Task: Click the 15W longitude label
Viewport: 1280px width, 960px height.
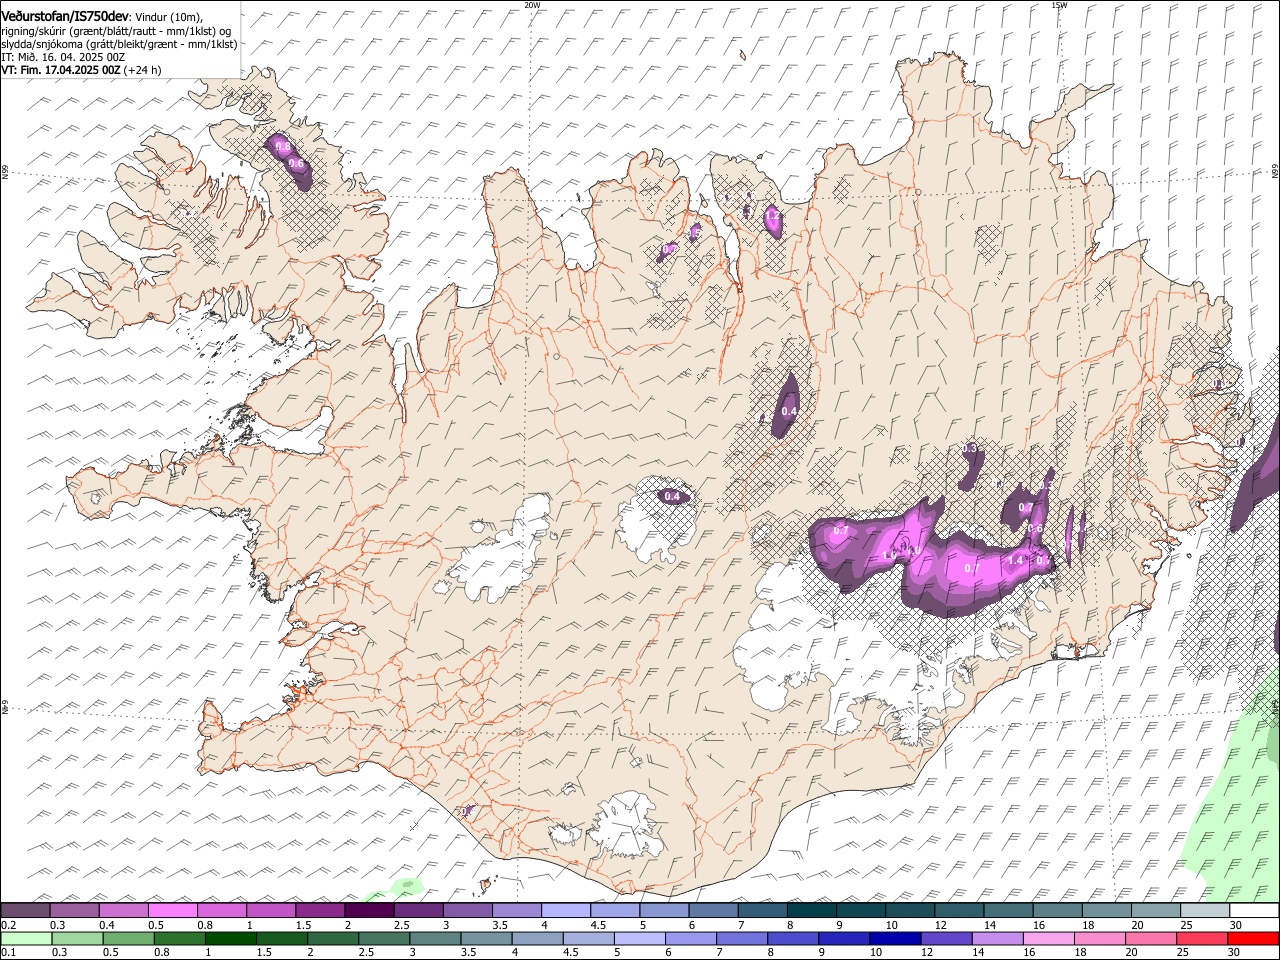Action: 1059,5
